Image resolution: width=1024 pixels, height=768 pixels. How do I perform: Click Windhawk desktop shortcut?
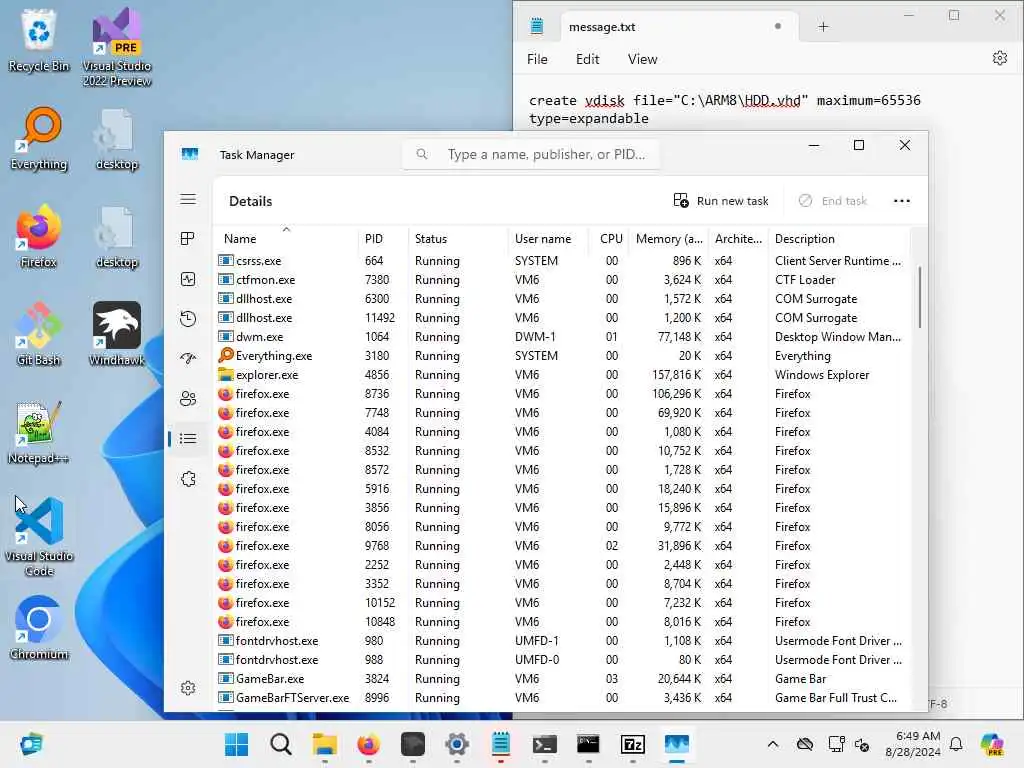tap(117, 334)
